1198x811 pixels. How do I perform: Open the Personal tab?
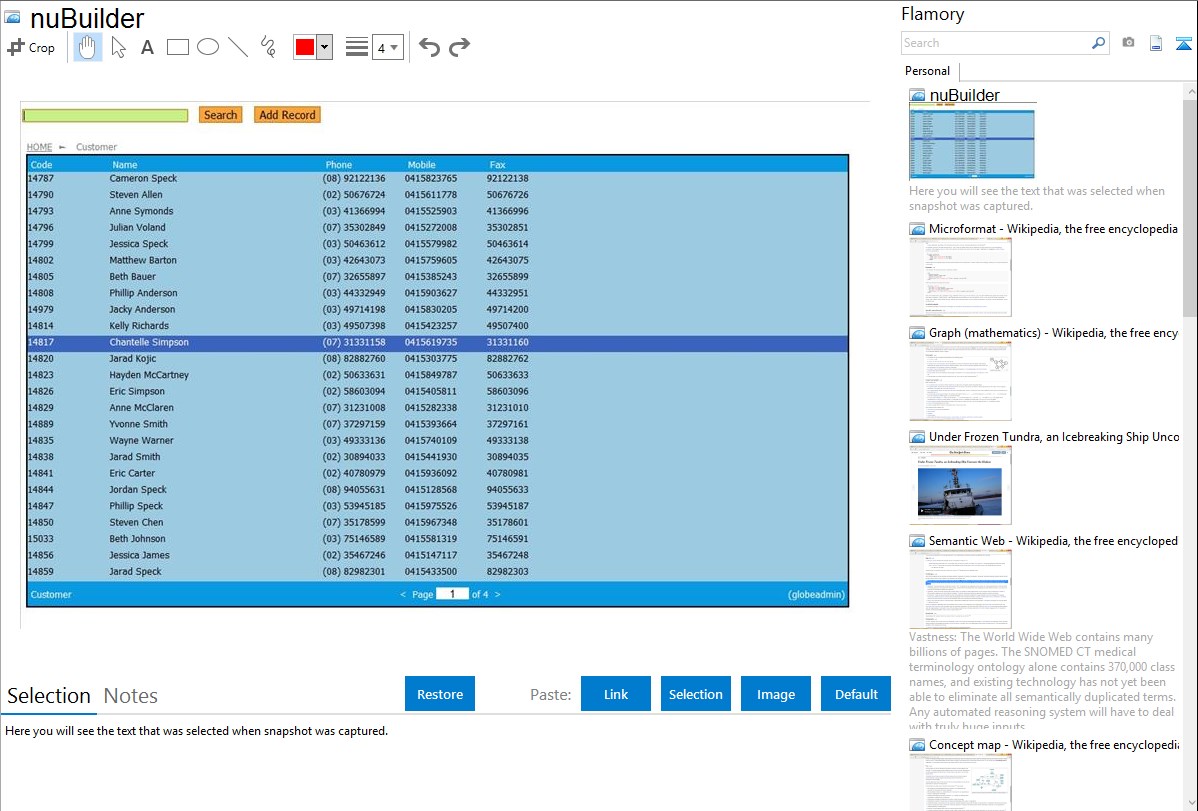point(927,71)
